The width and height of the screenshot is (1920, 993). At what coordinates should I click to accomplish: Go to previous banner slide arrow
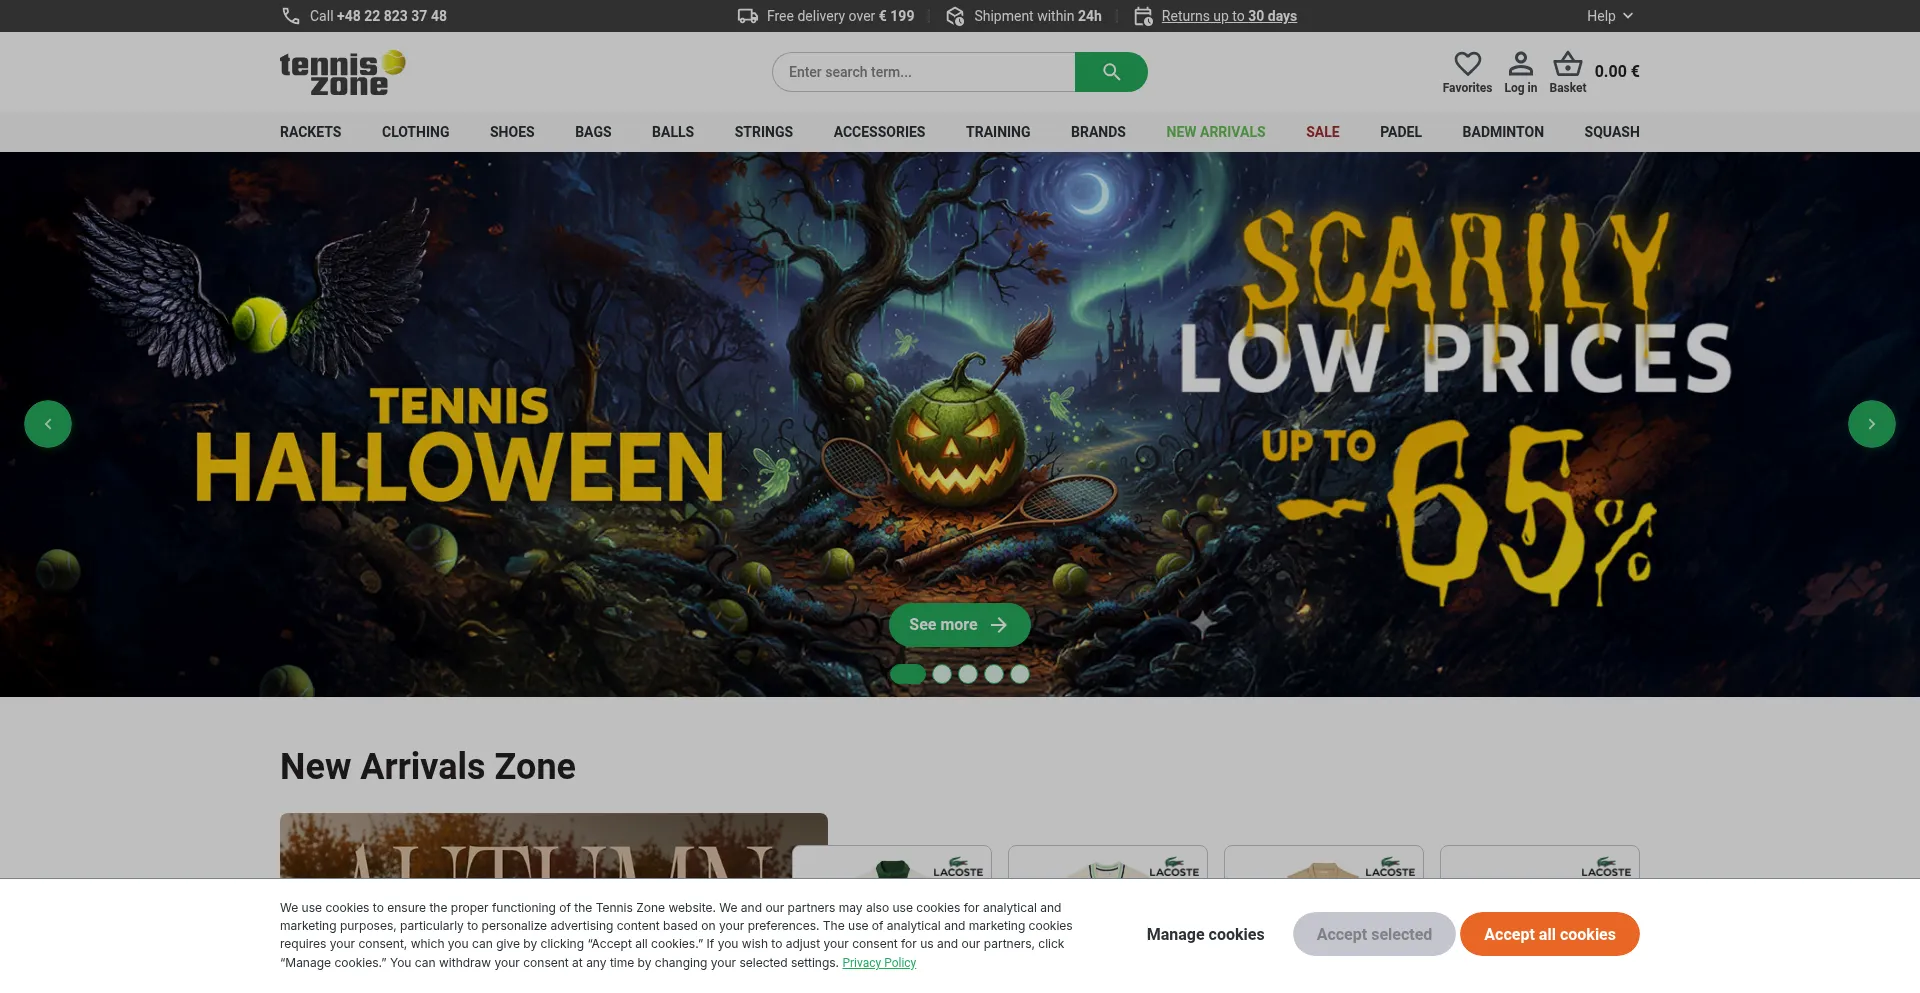pyautogui.click(x=48, y=424)
